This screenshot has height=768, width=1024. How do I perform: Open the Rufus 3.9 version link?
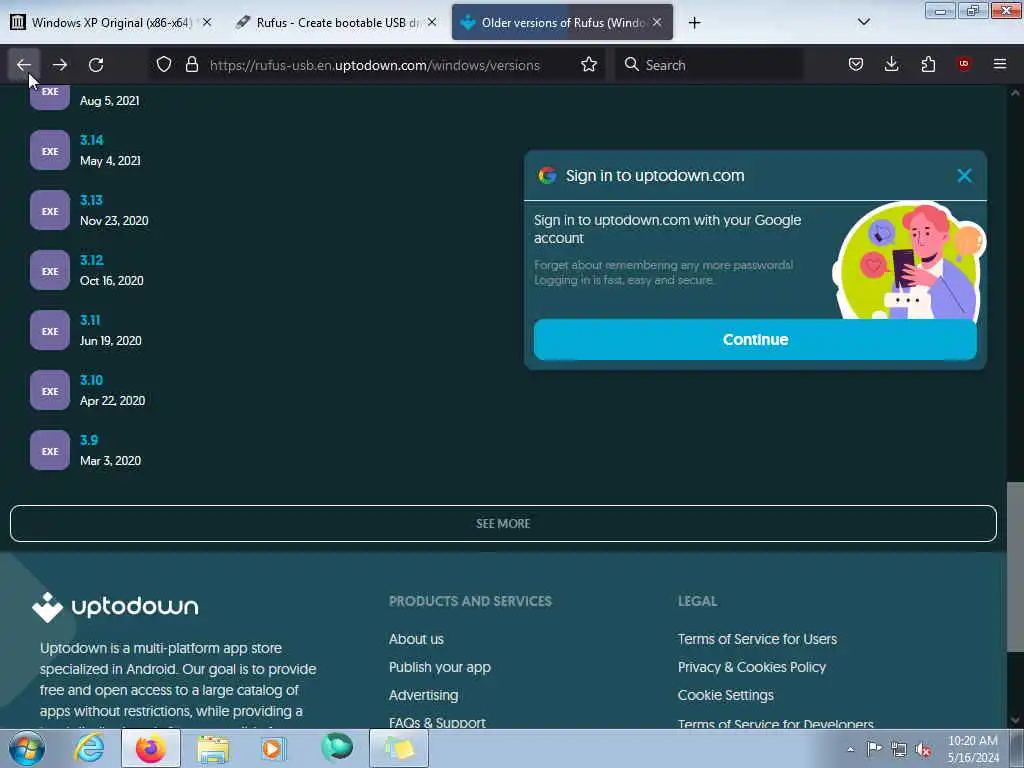(89, 441)
